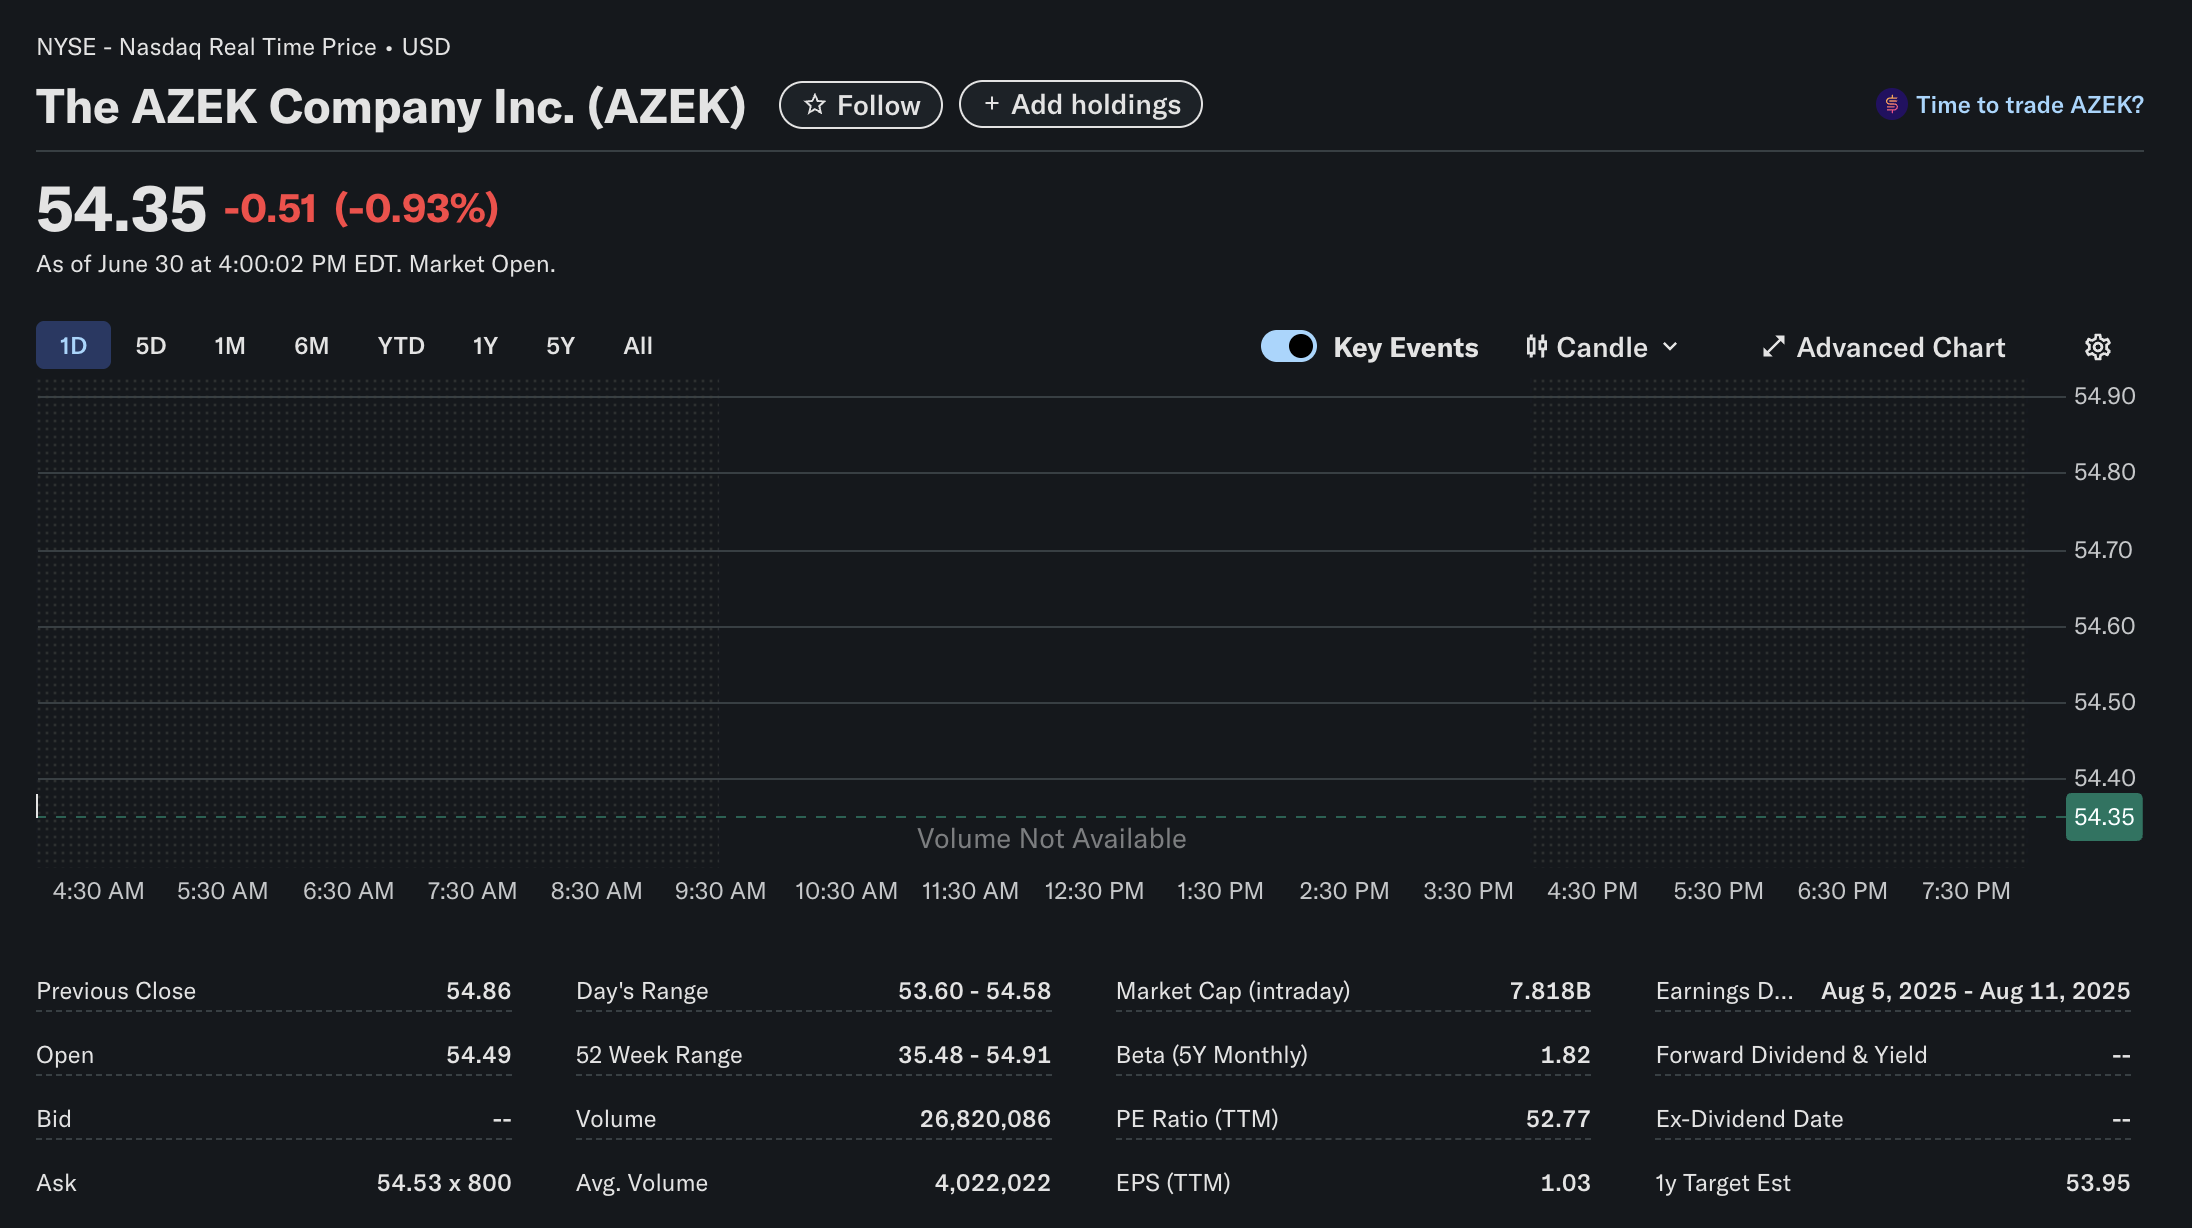Click the Previous Close label
Screen dimensions: 2192x1228
coord(116,991)
